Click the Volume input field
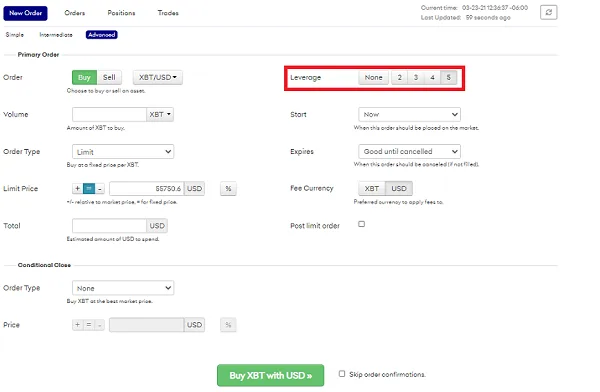This screenshot has height=392, width=600. pyautogui.click(x=109, y=114)
